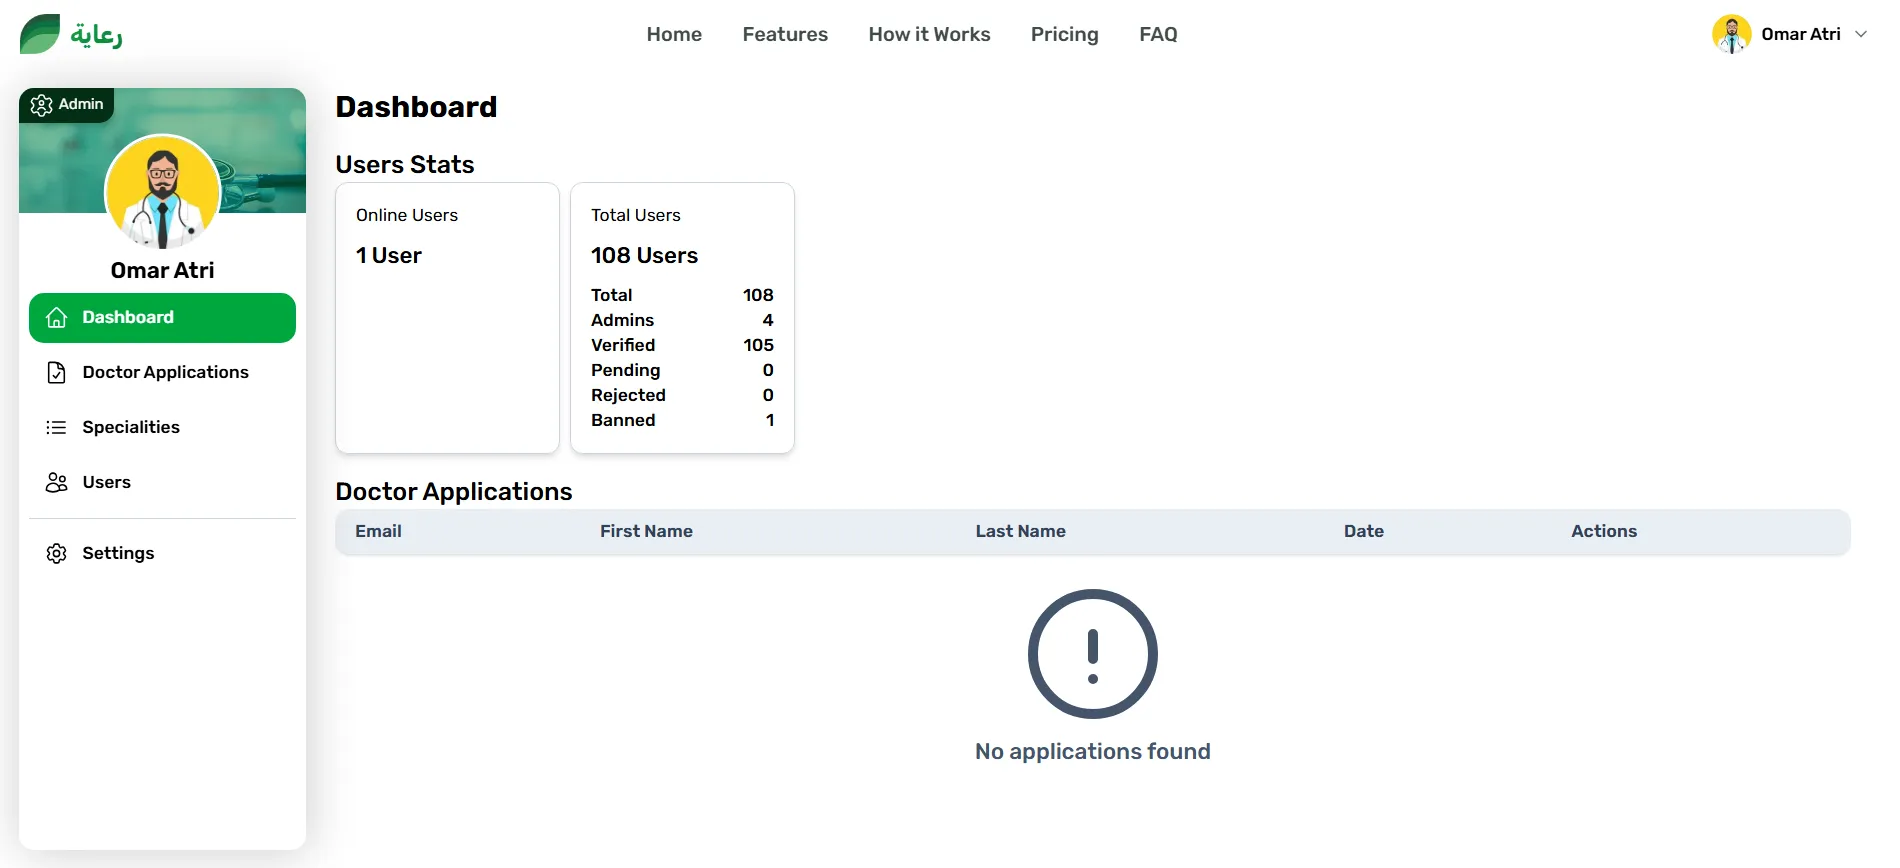Screen dimensions: 1900x868
Task: Click the Total Users card title
Action: pos(636,215)
